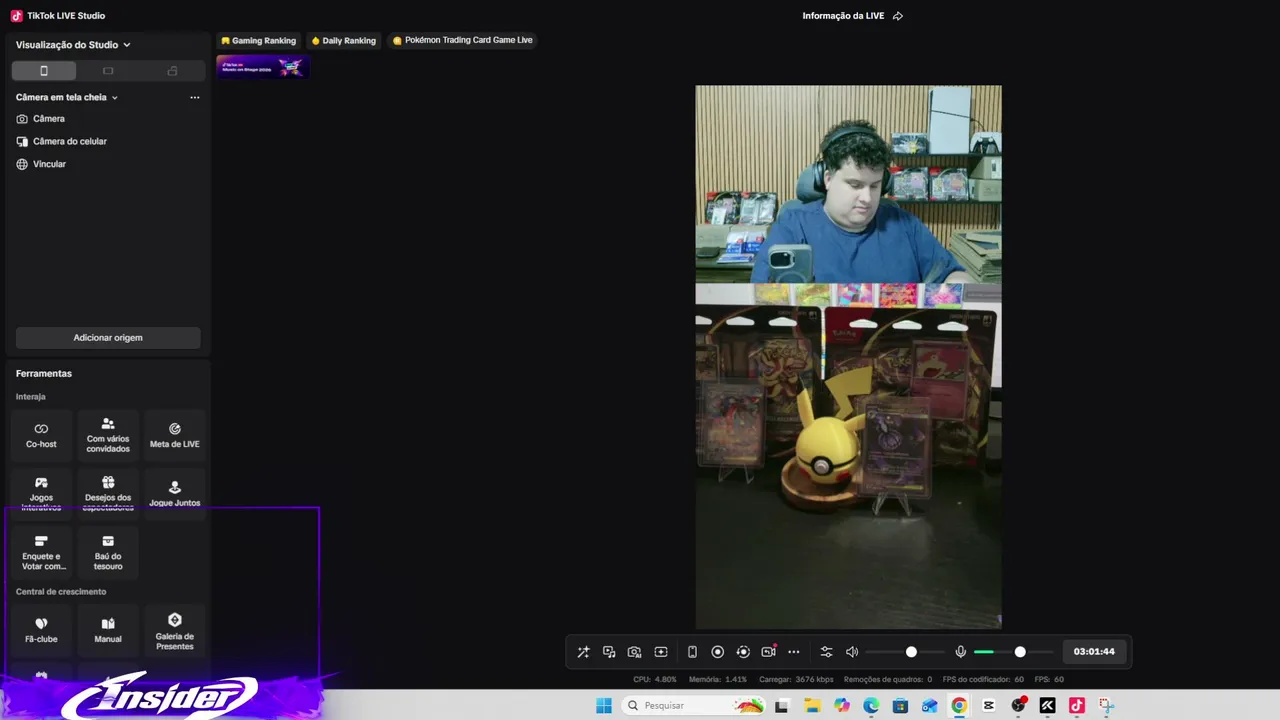Select the phone portrait preview icon
The image size is (1280, 720).
692,652
